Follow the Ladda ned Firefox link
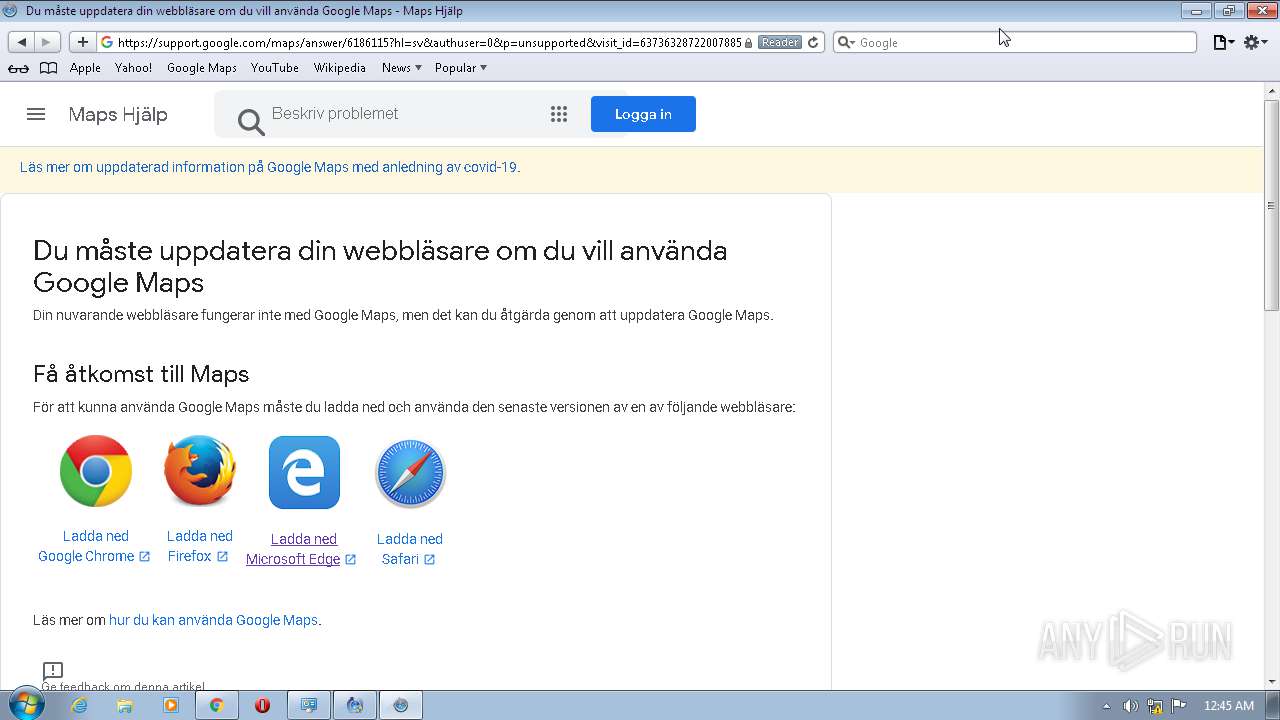Screen dimensions: 1280x720 pos(199,546)
